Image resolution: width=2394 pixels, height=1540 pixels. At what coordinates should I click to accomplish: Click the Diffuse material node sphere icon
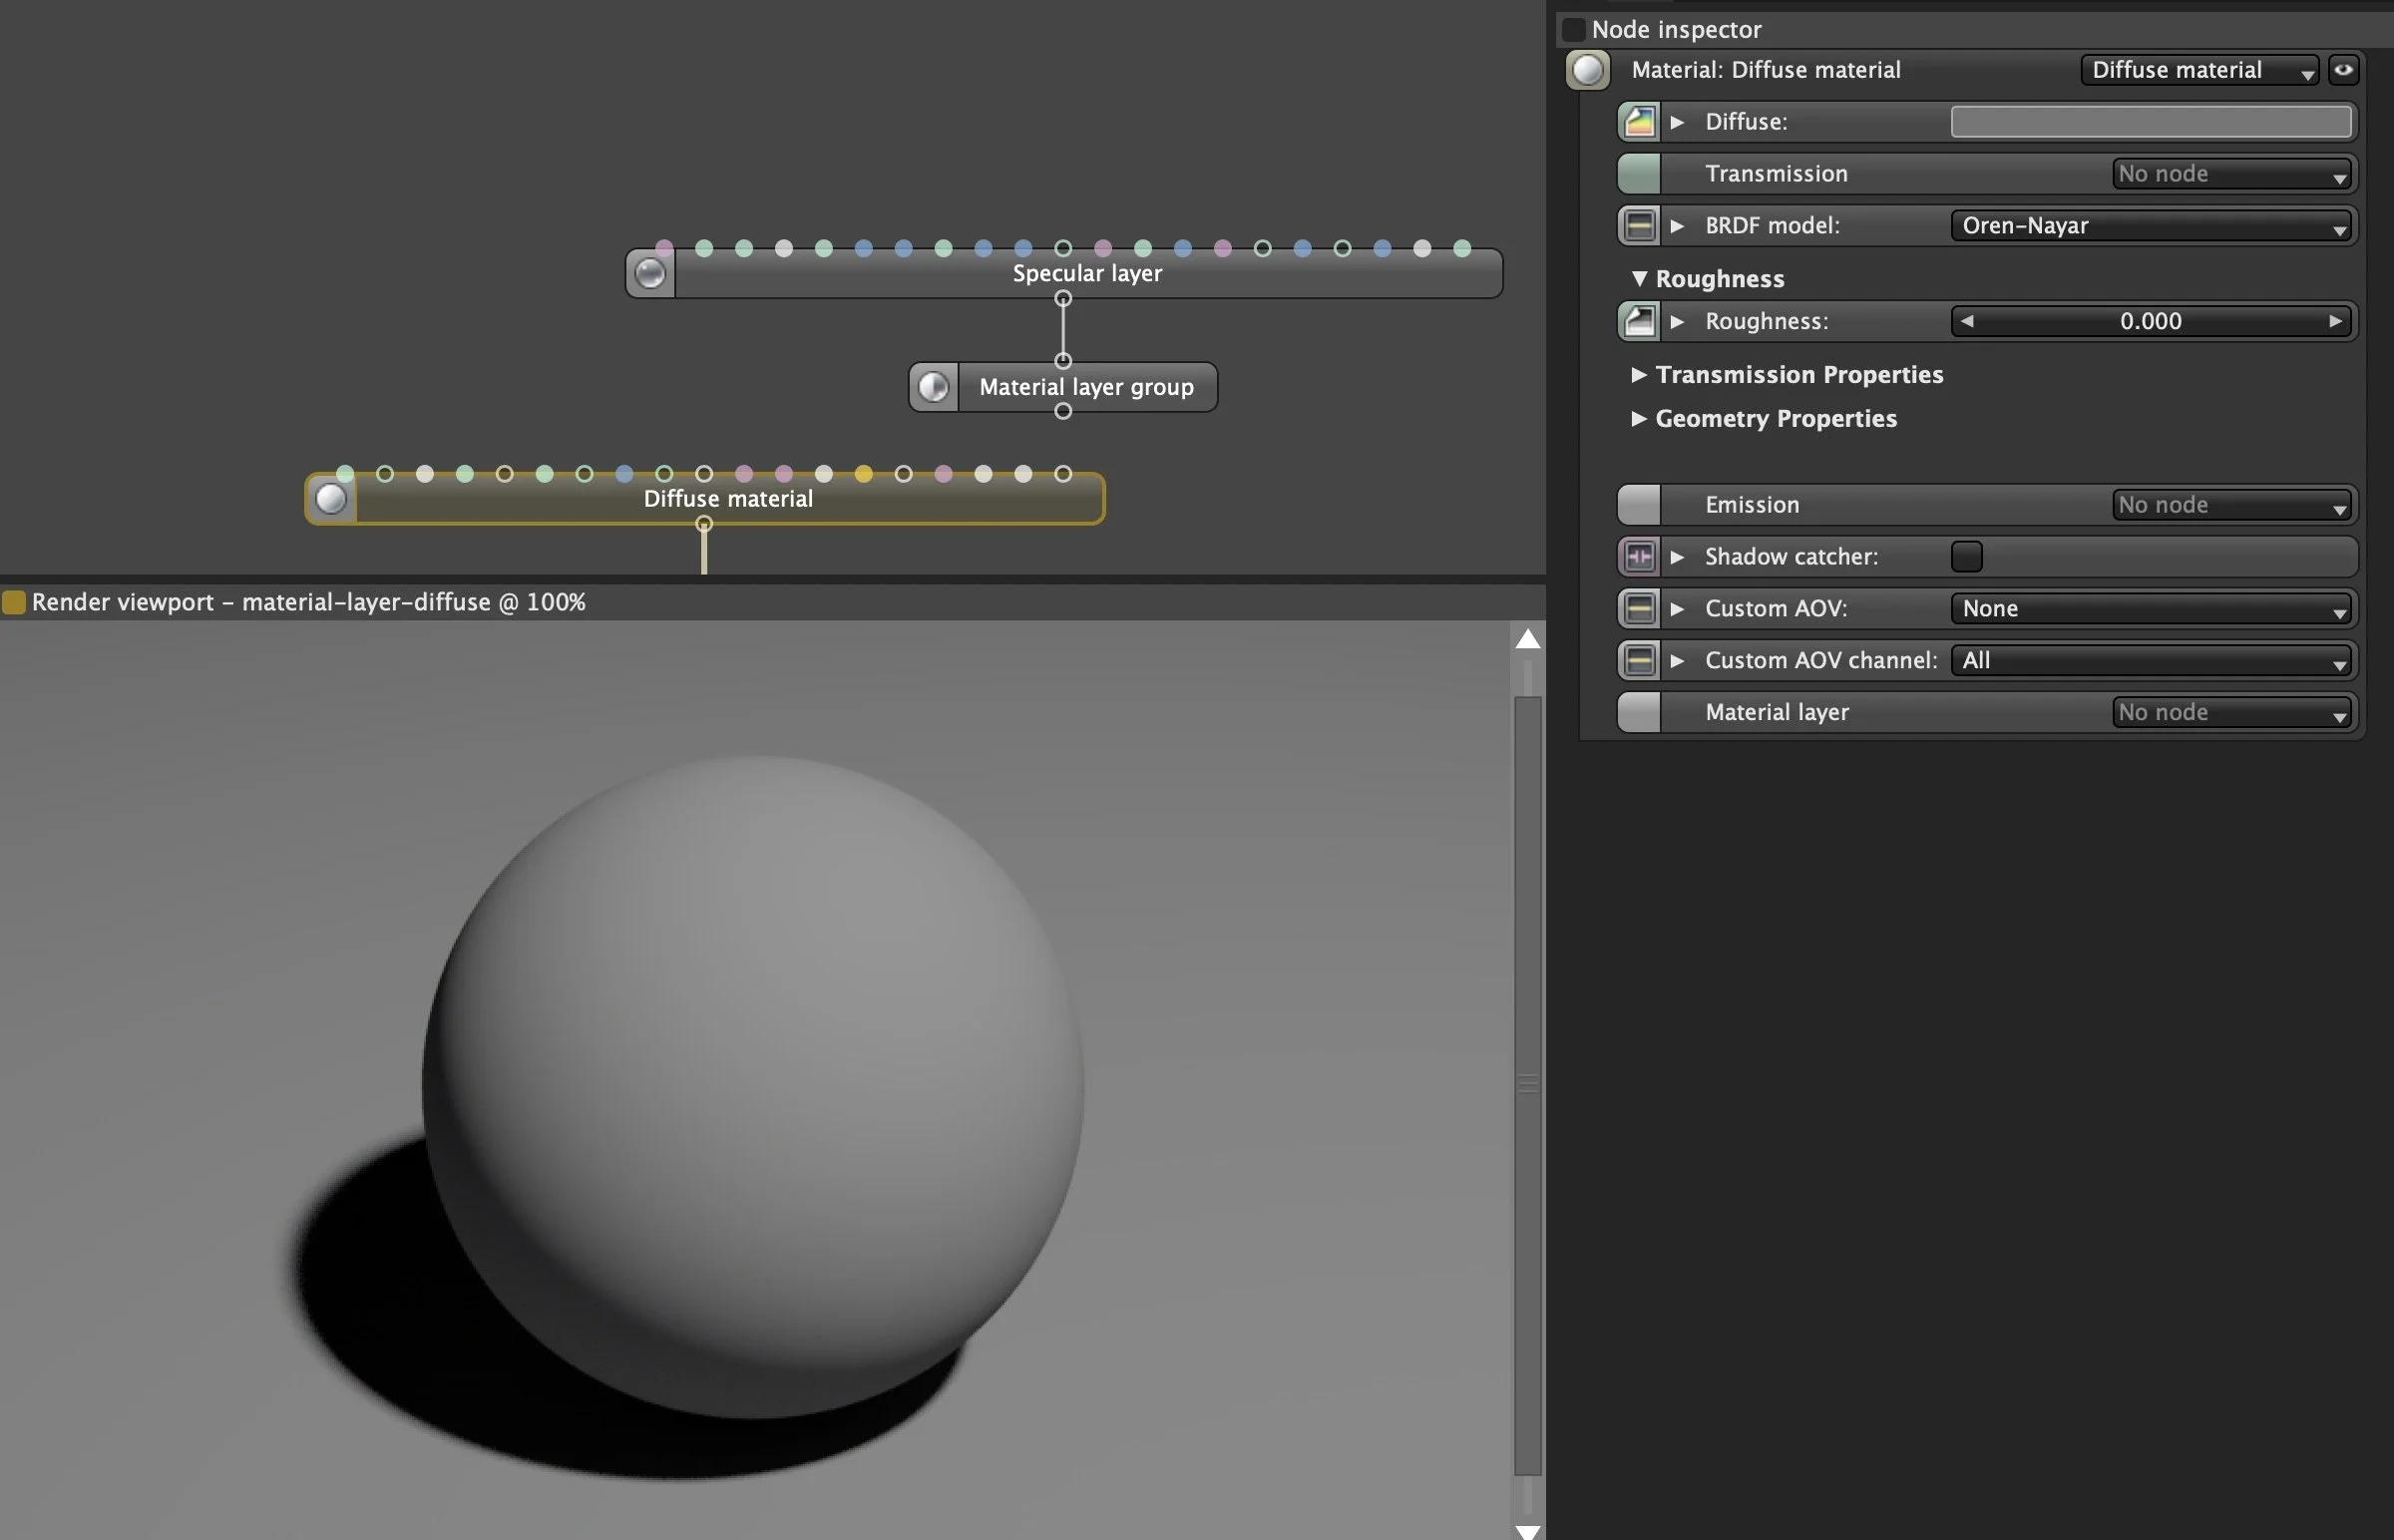pyautogui.click(x=331, y=499)
